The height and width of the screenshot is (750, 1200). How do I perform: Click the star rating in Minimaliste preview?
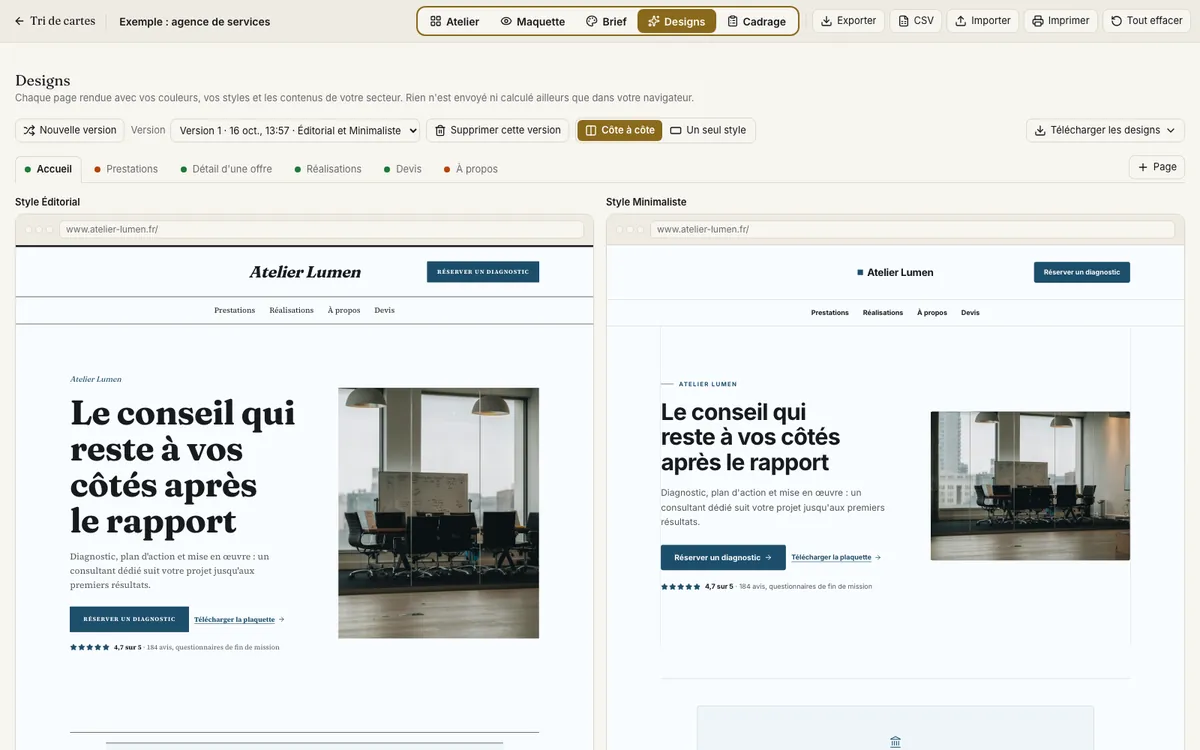(x=681, y=587)
